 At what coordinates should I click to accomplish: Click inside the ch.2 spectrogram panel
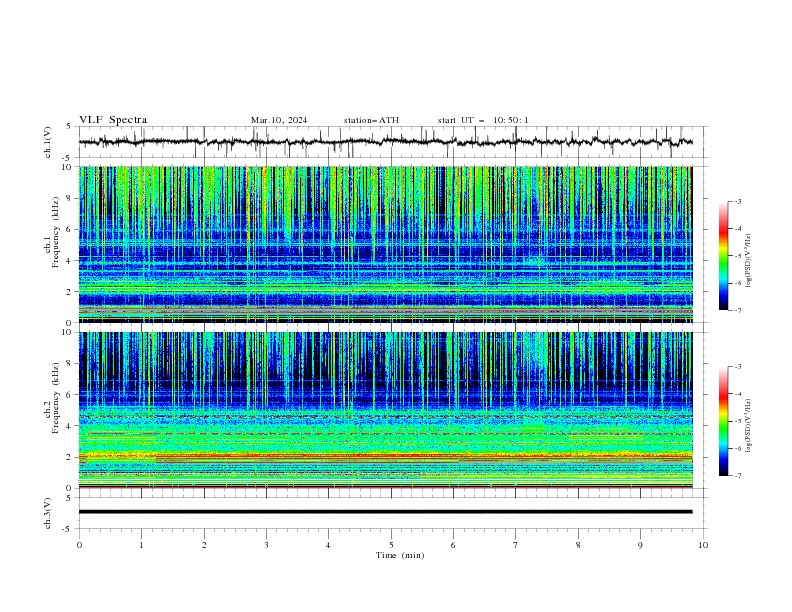(386, 410)
